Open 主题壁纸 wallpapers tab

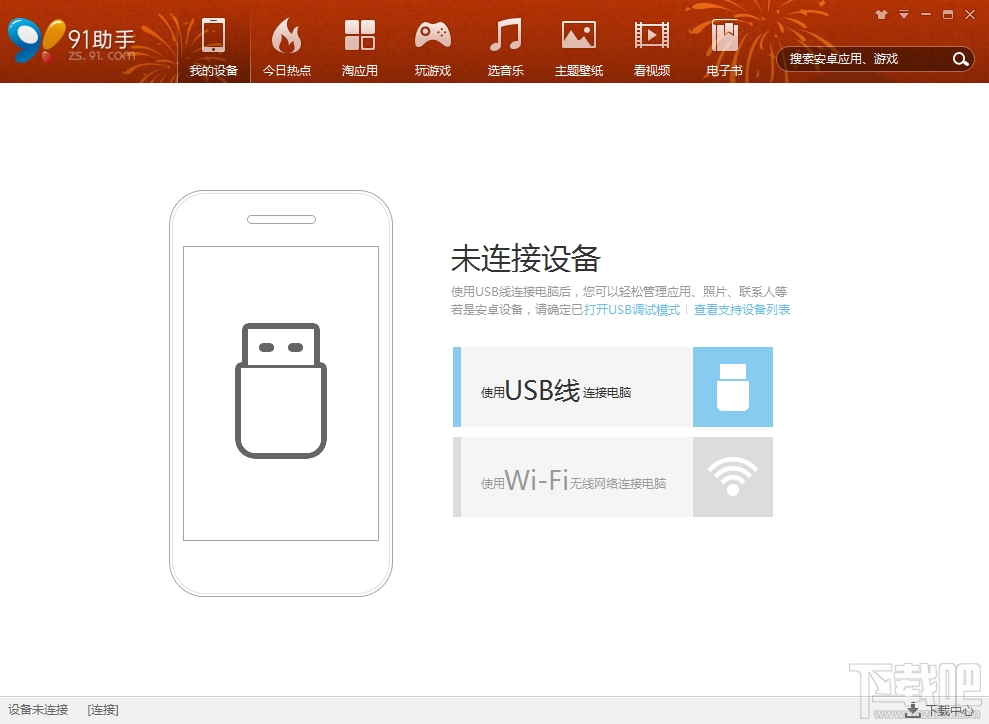coord(579,47)
